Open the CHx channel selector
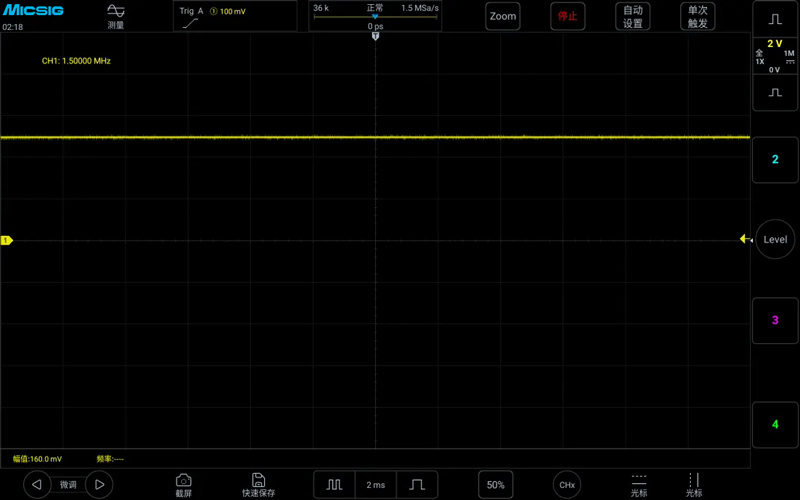The image size is (800, 500). 567,485
